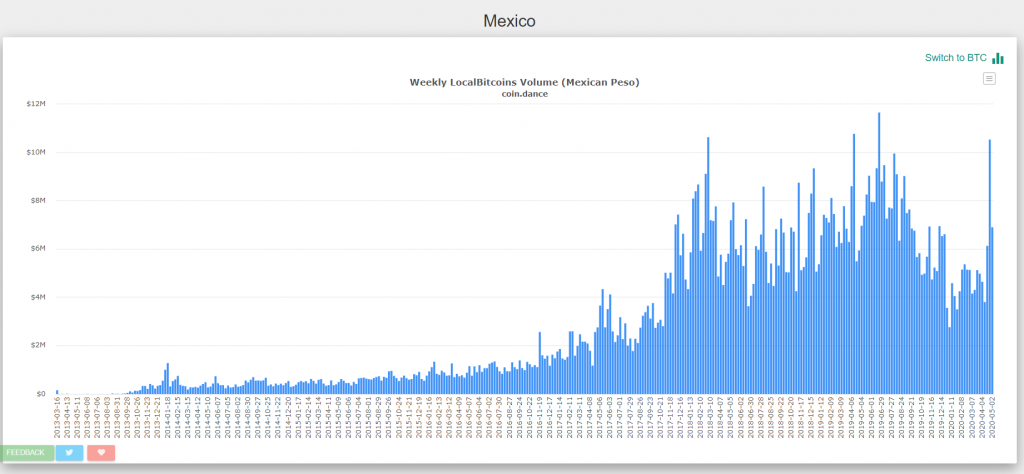Click the Switch to BTC link
Image resolution: width=1024 pixels, height=474 pixels.
point(957,58)
